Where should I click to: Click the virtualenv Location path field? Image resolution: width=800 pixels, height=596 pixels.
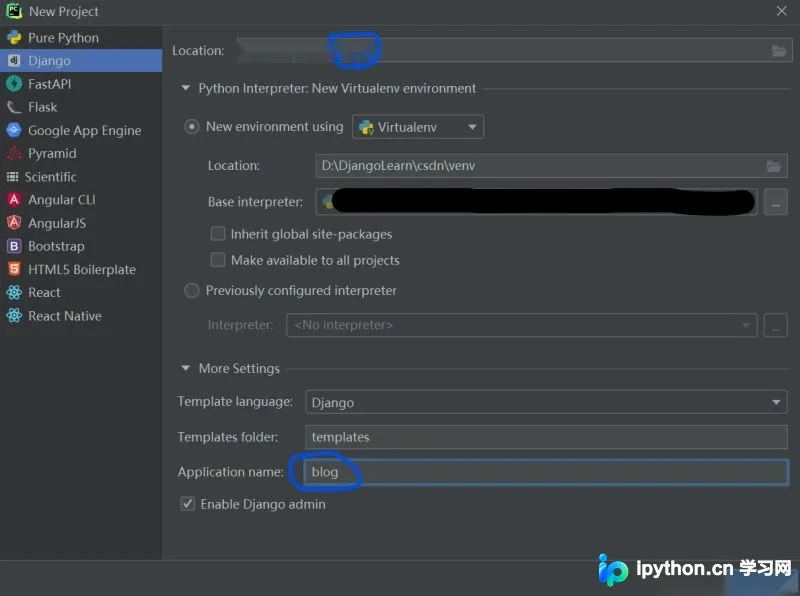tap(551, 166)
